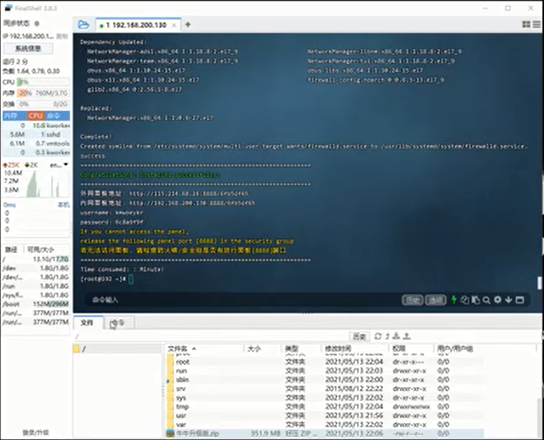
Task: Focus the 命令输入 command input field
Action: point(243,300)
